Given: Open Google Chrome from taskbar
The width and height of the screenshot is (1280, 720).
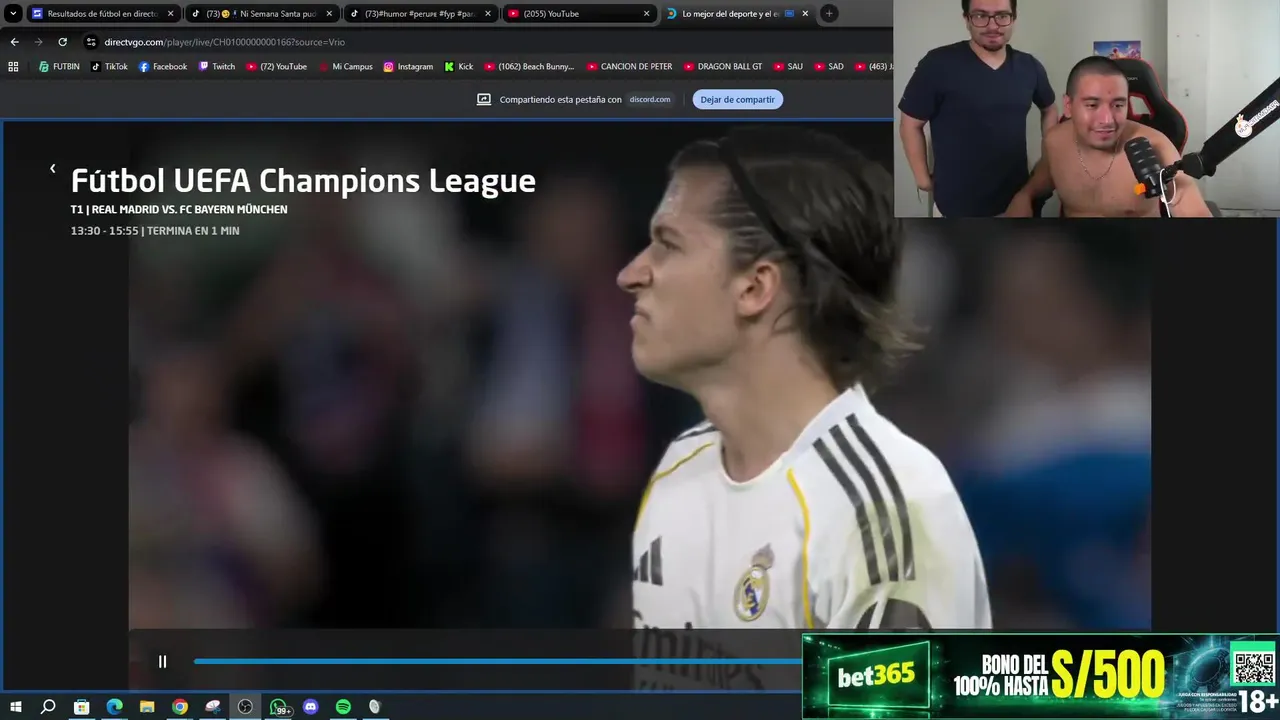Looking at the screenshot, I should [180, 707].
